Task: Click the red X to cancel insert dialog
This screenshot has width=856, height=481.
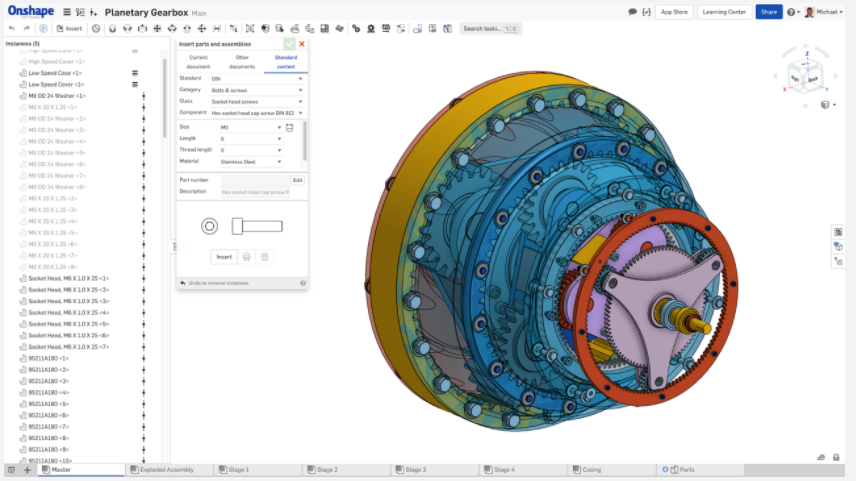Action: pyautogui.click(x=301, y=44)
